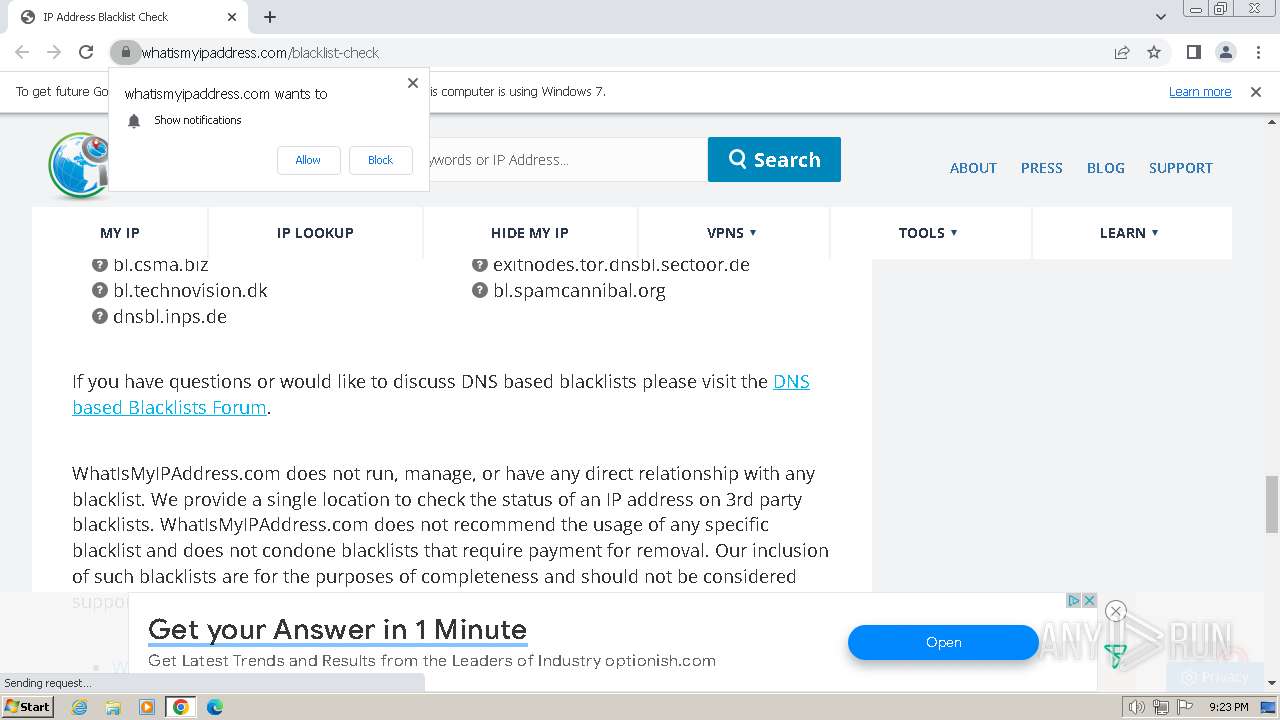Open the tab search chevron
The width and height of the screenshot is (1280, 720).
point(1161,17)
